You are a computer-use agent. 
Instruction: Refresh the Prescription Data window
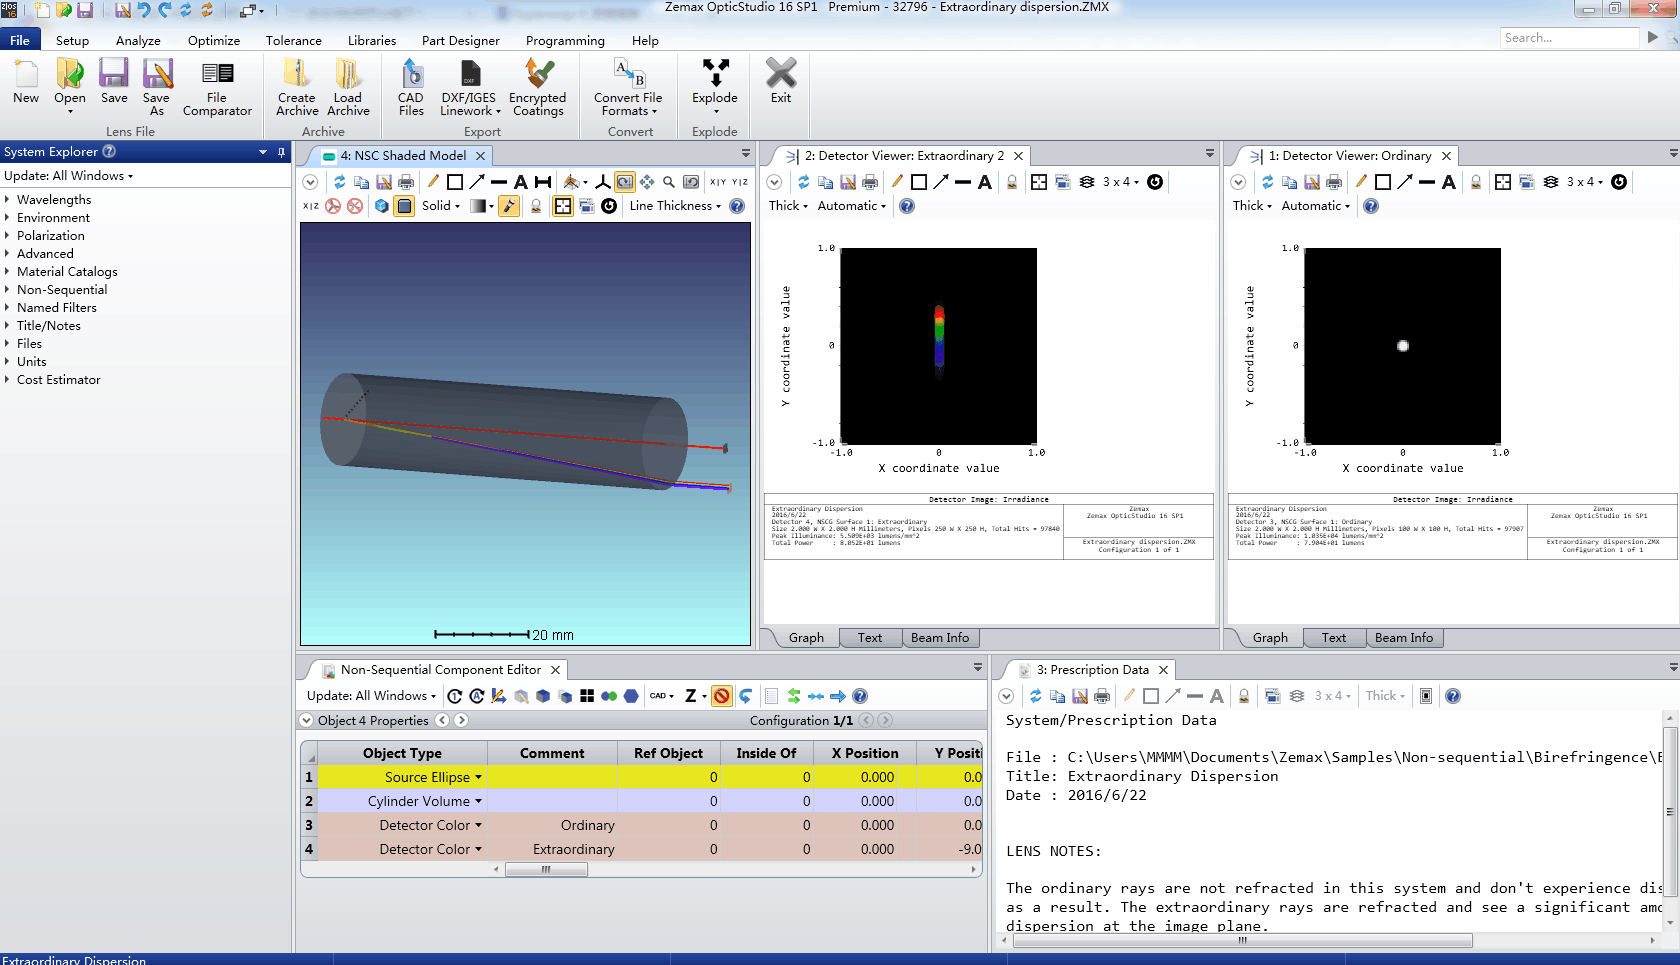tap(1036, 696)
